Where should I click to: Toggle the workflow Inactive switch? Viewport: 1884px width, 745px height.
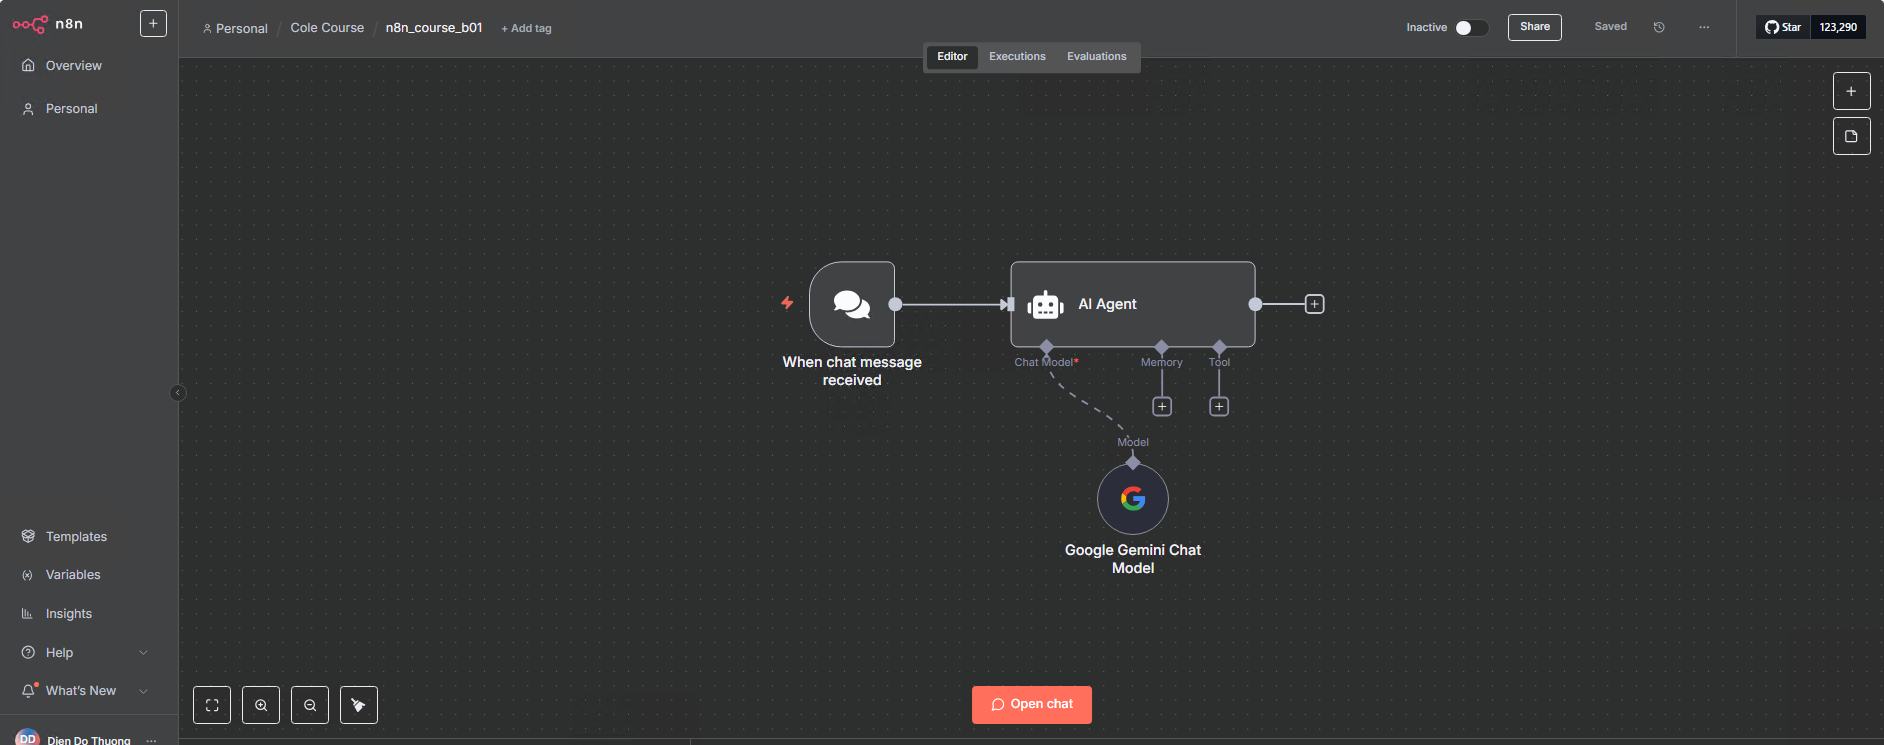(1471, 28)
